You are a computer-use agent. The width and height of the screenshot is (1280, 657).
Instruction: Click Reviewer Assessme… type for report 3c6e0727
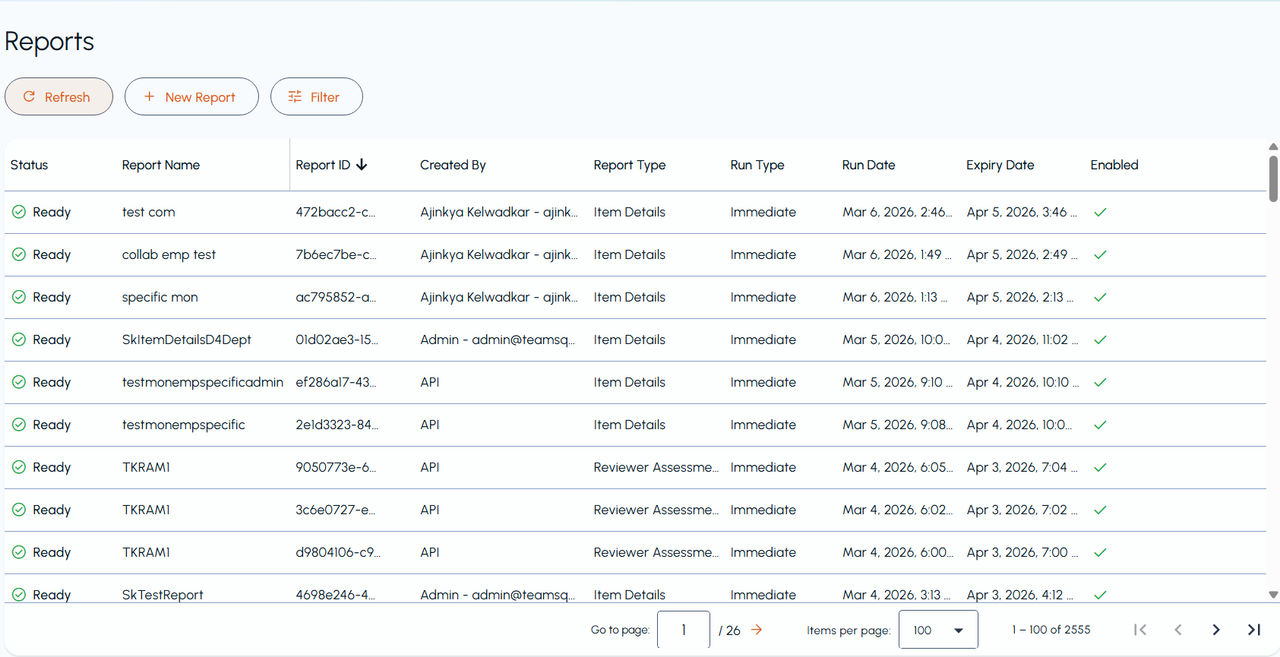pyautogui.click(x=656, y=510)
